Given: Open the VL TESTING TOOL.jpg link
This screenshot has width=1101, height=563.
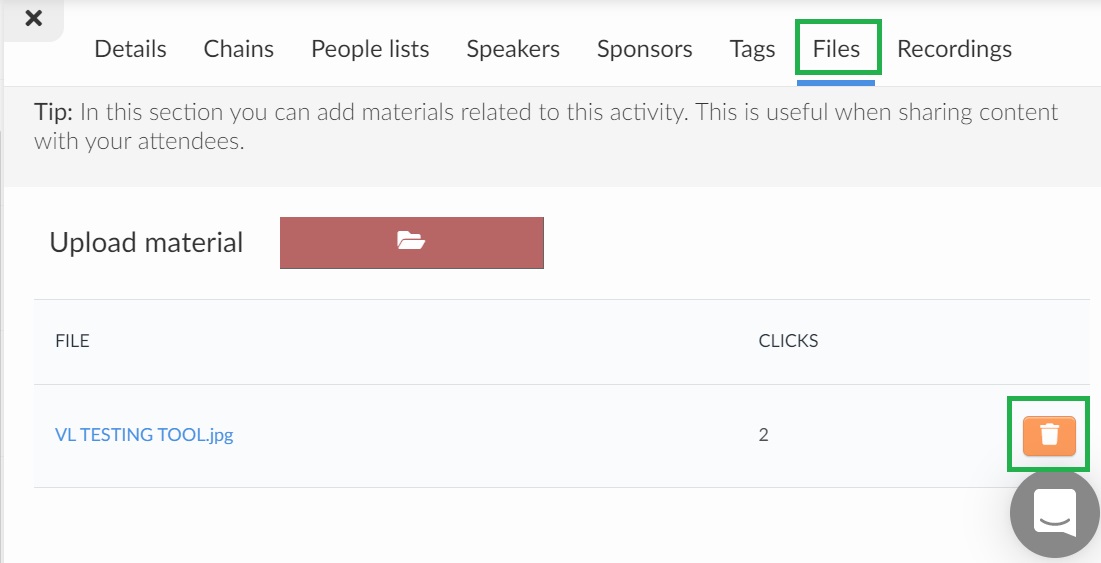Looking at the screenshot, I should [x=144, y=435].
